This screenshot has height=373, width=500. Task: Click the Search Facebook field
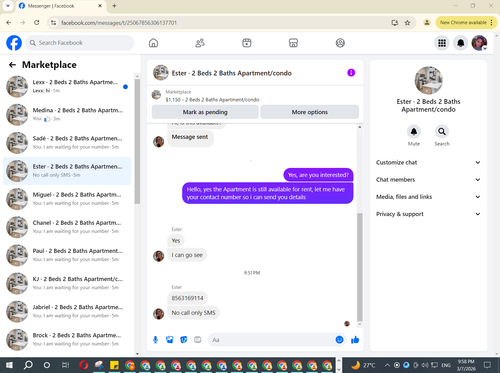coord(80,43)
